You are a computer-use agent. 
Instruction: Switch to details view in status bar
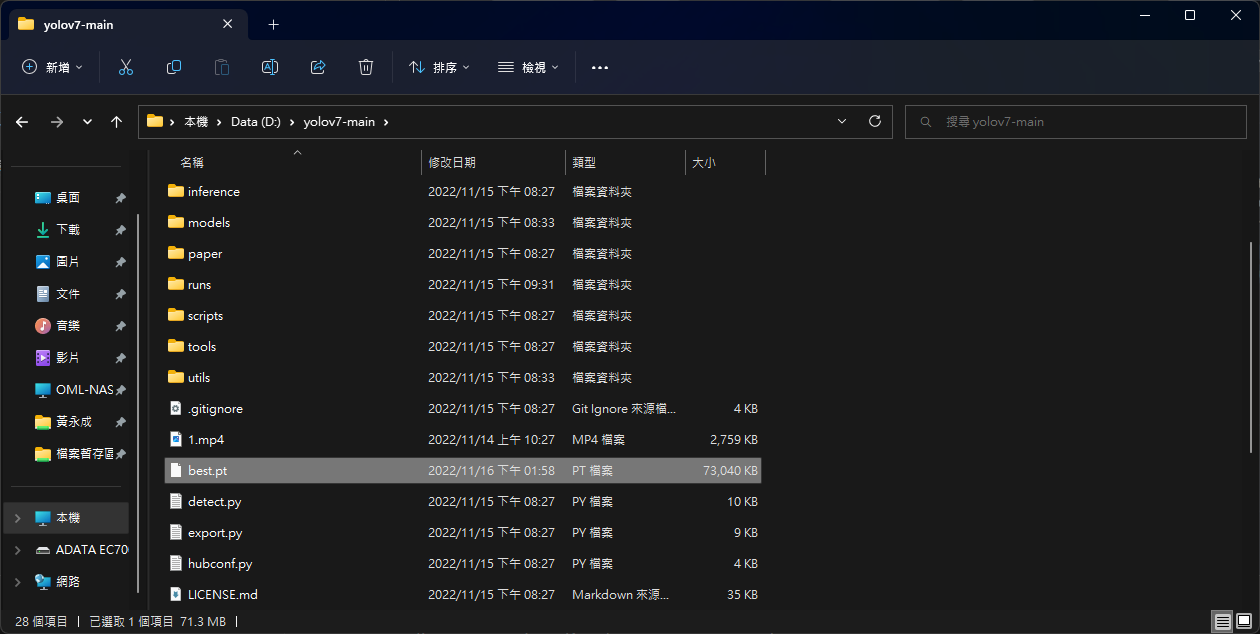coord(1222,621)
